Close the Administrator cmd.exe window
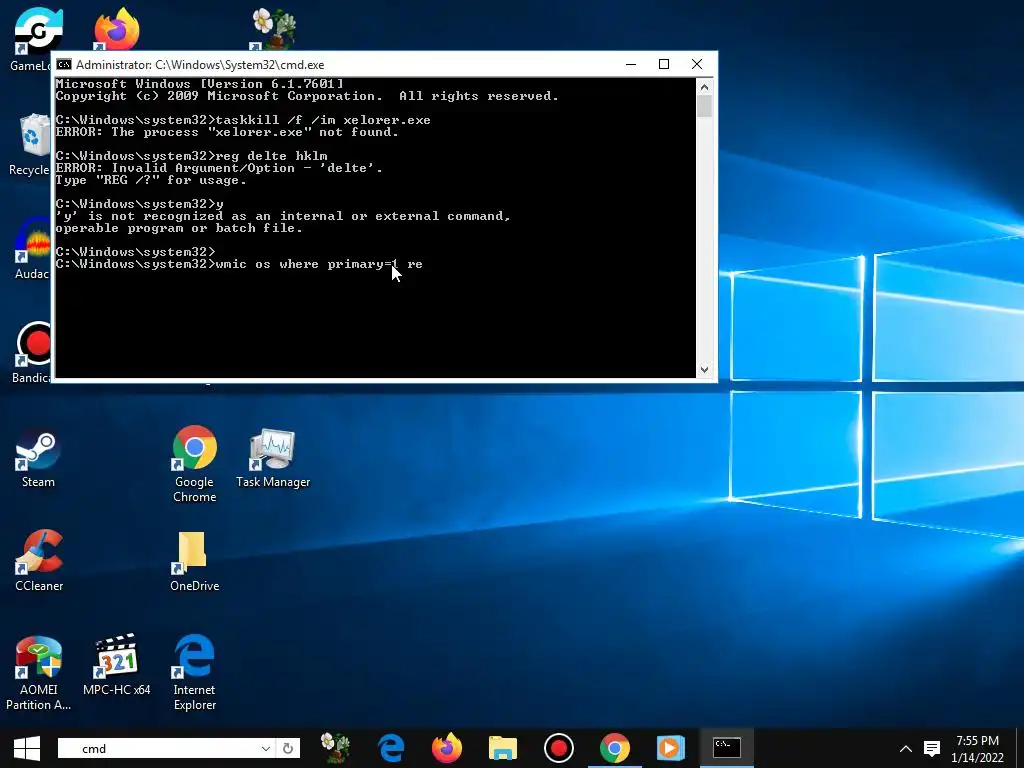The width and height of the screenshot is (1024, 768). 697,64
